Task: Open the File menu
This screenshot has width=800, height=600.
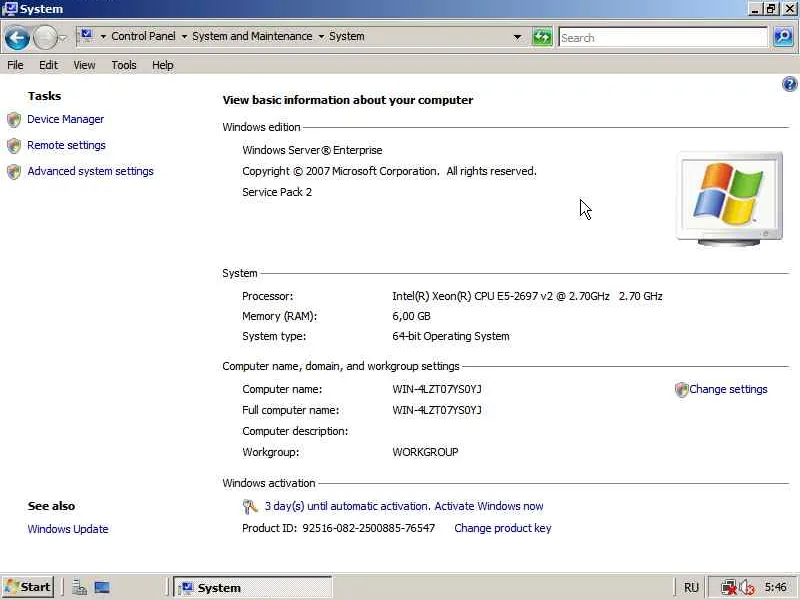Action: (x=15, y=65)
